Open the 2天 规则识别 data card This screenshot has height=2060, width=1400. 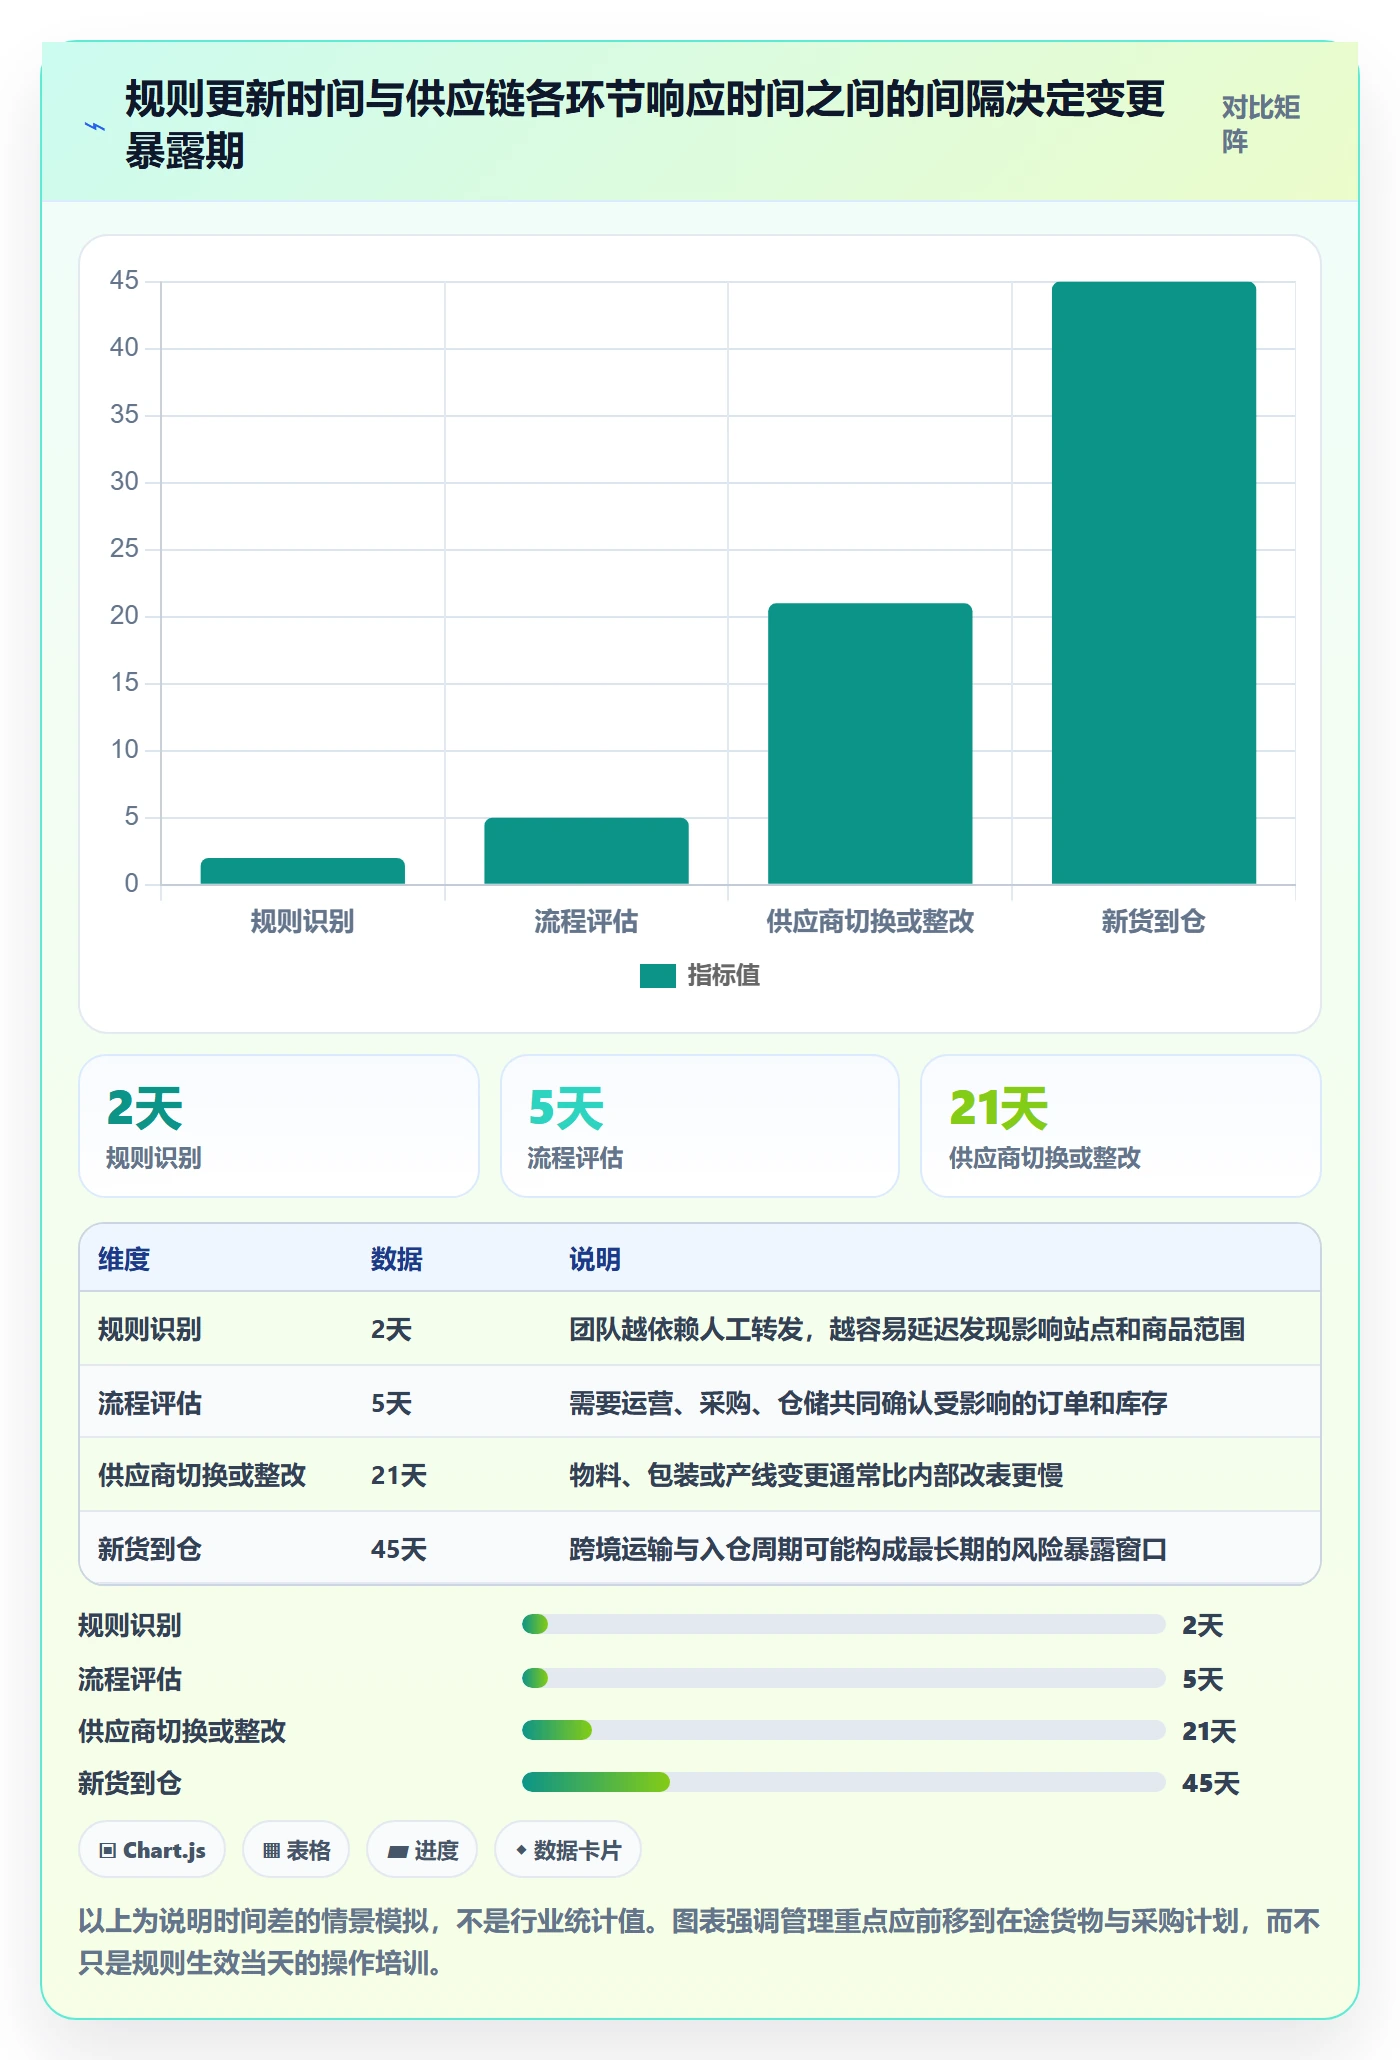click(279, 1126)
